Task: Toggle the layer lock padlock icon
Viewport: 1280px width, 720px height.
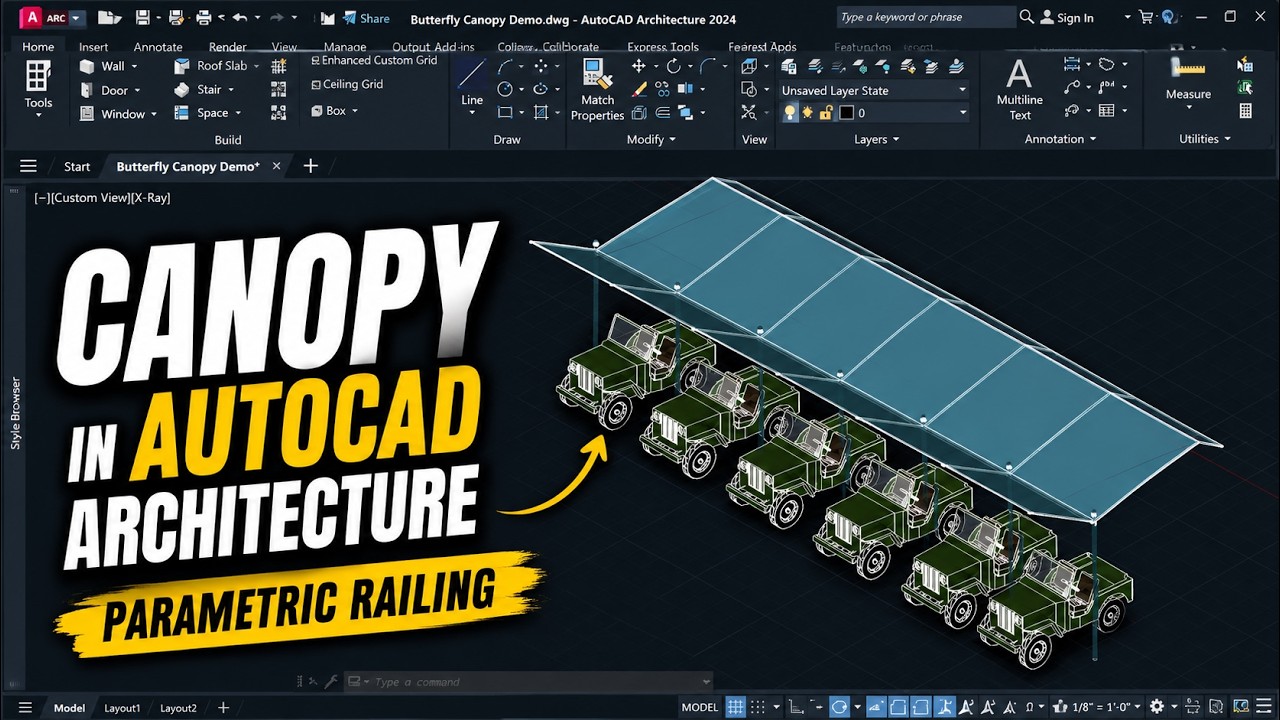Action: (826, 113)
